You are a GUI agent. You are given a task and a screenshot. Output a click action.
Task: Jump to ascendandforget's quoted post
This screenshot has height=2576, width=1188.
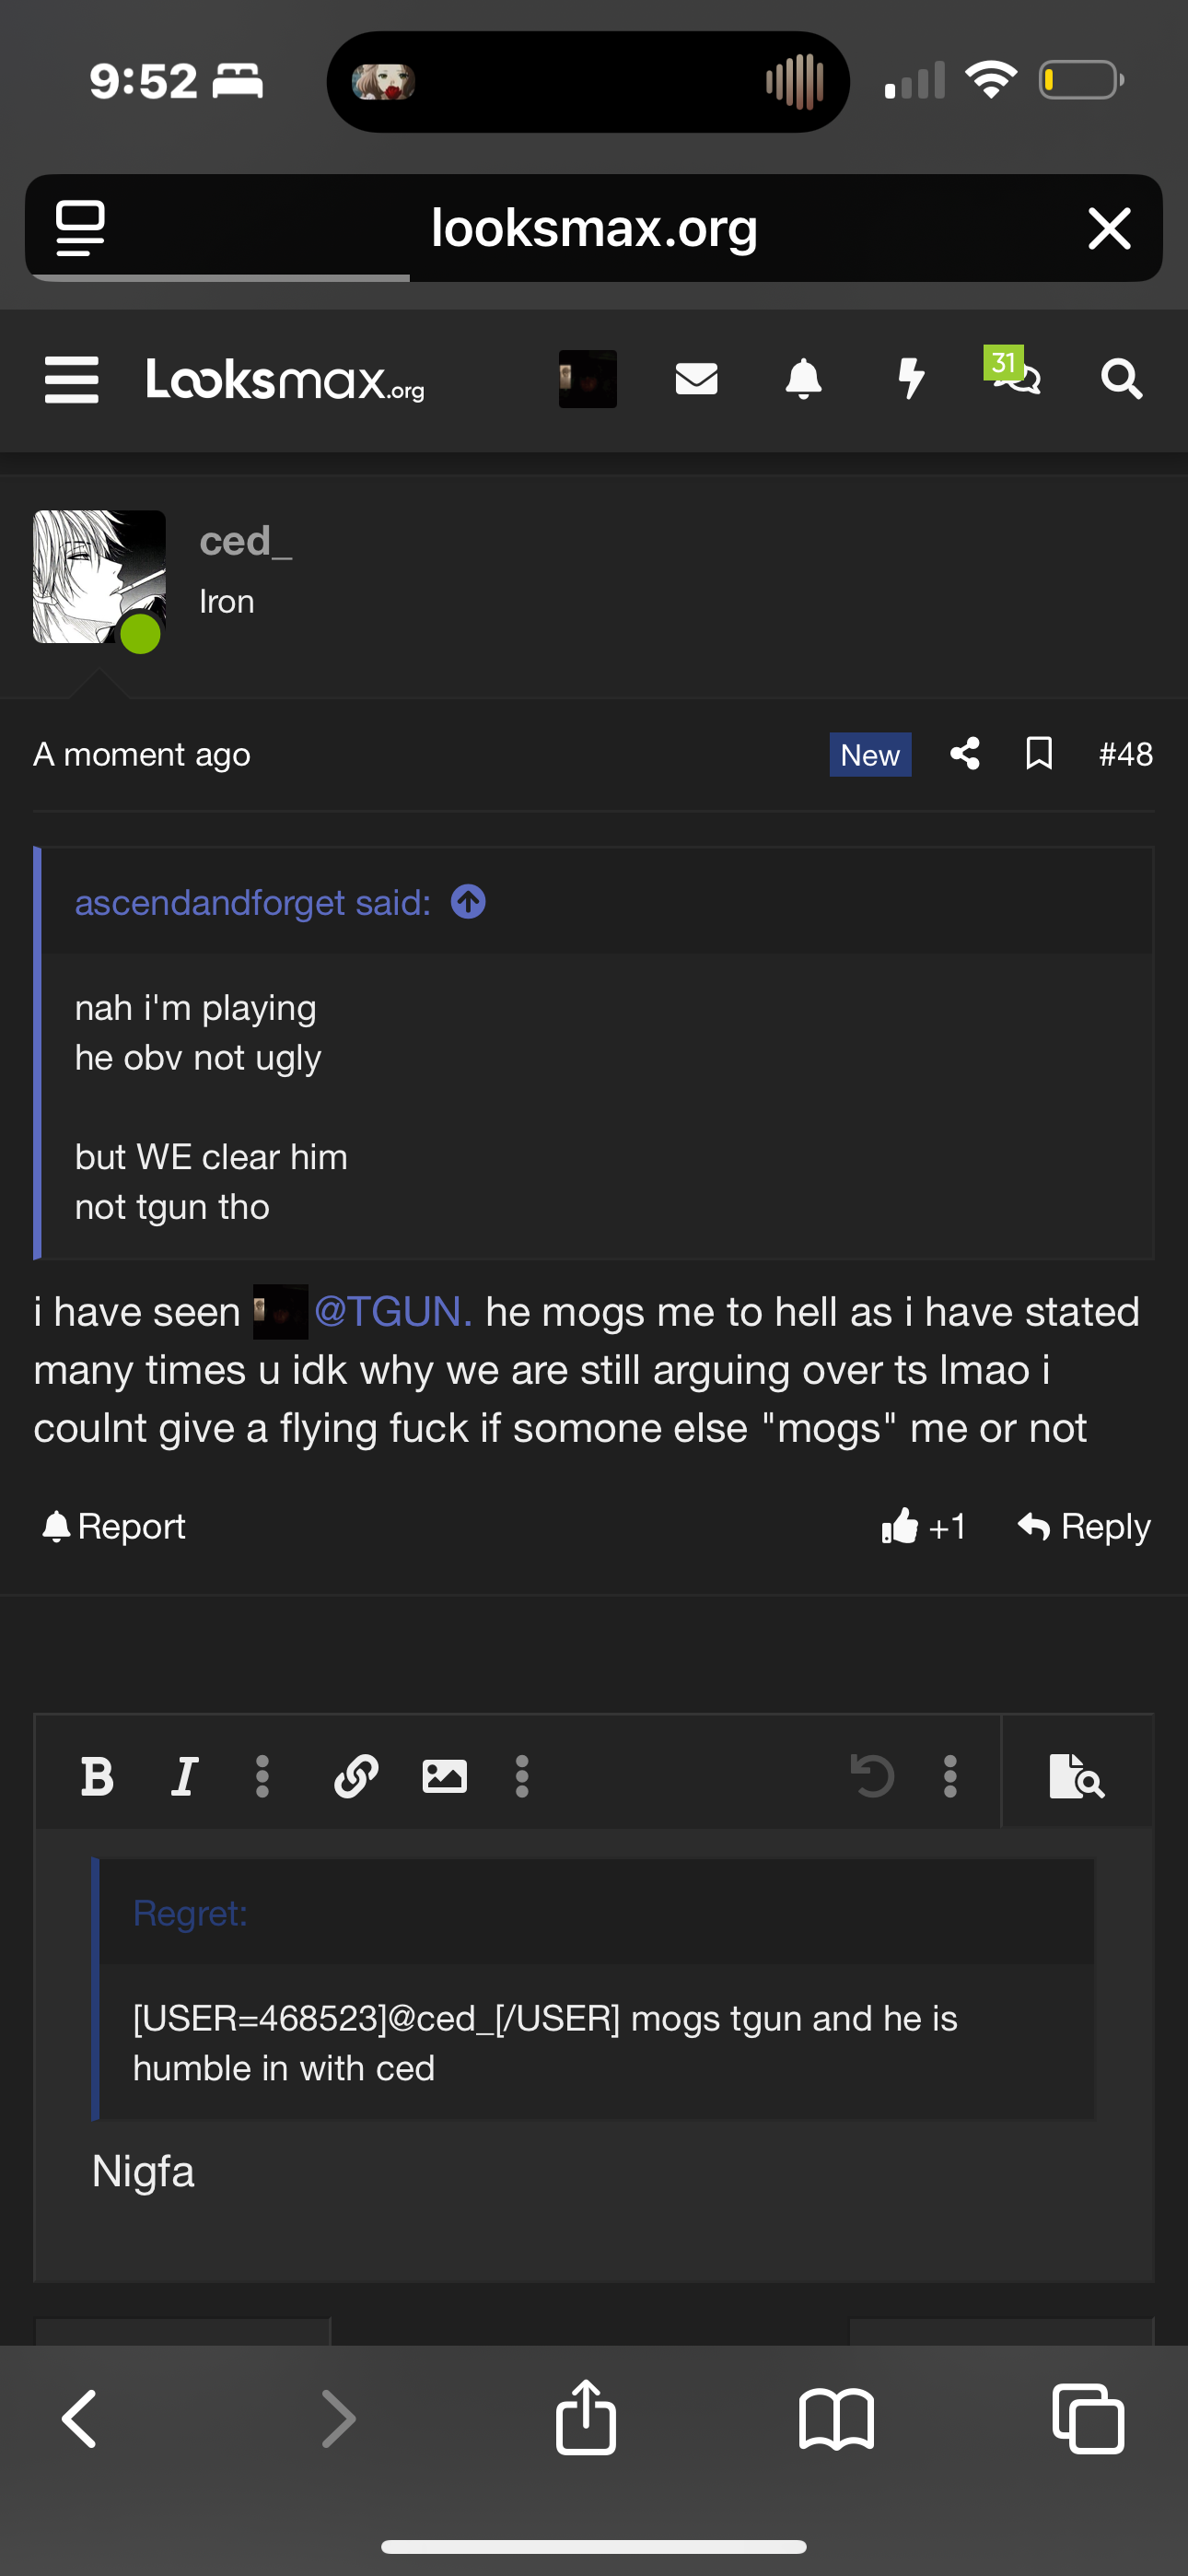coord(468,902)
